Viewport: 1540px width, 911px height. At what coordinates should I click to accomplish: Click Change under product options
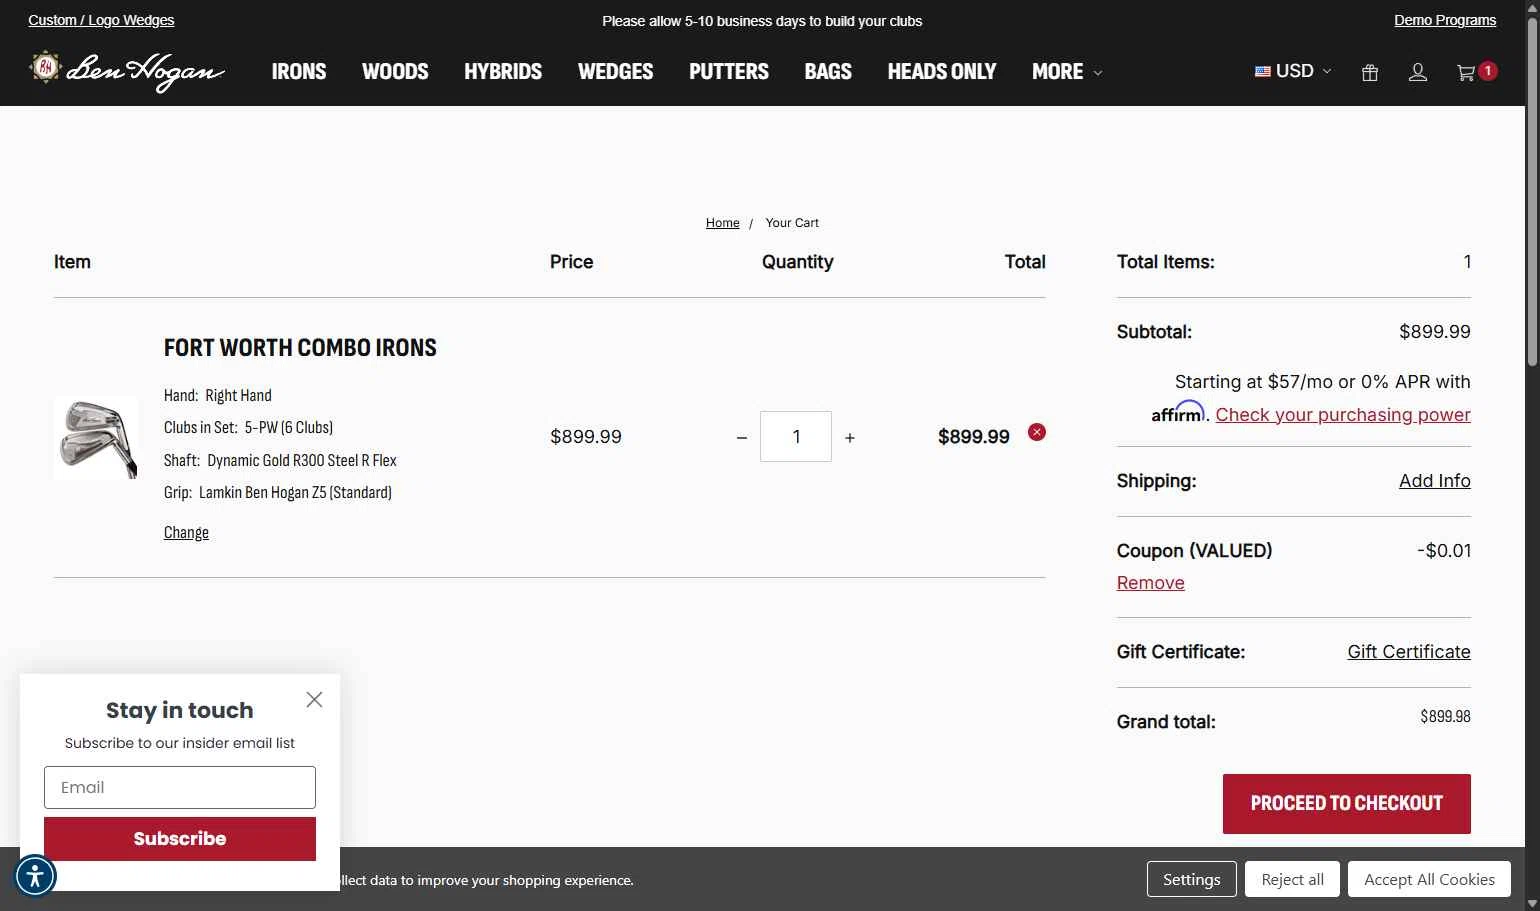coord(186,532)
